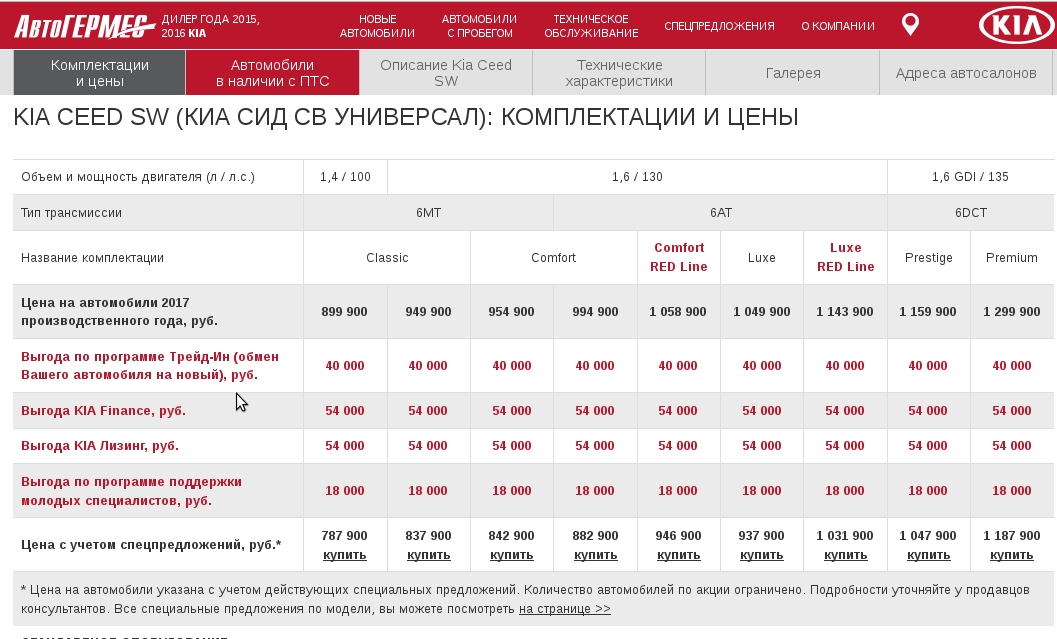Click the Luxe trim header
The width and height of the screenshot is (1057, 639).
[x=762, y=257]
